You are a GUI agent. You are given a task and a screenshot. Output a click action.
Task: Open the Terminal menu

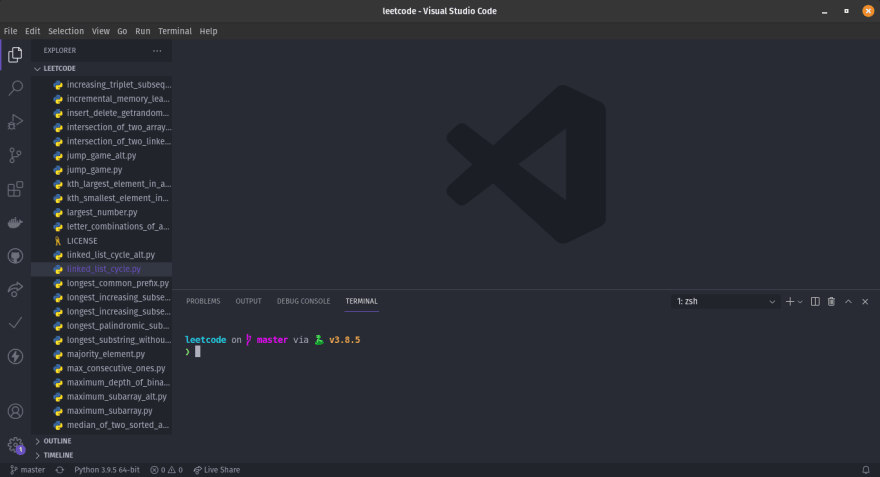pos(175,31)
